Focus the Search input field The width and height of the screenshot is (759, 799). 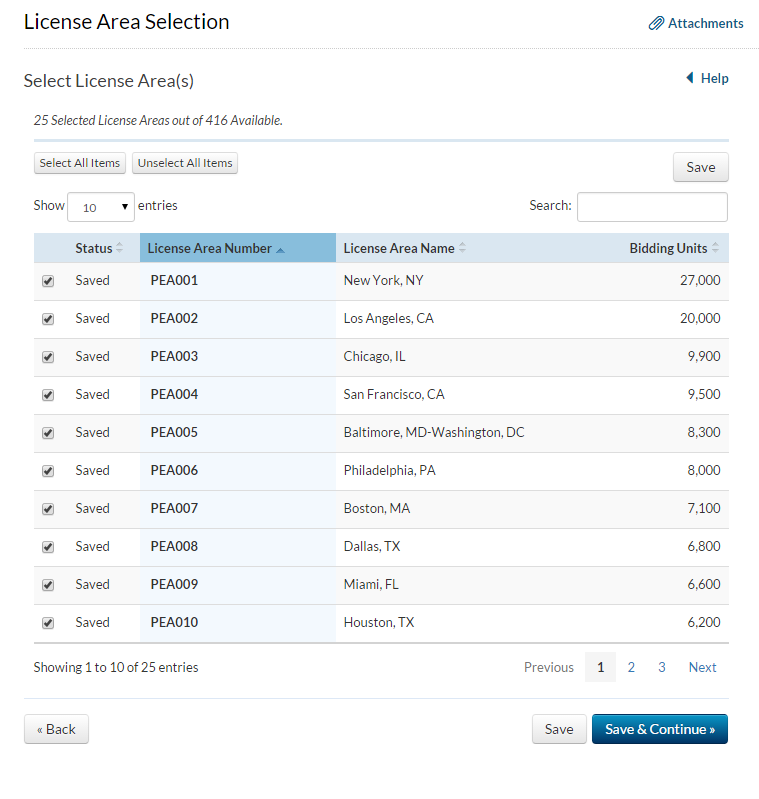click(x=652, y=206)
